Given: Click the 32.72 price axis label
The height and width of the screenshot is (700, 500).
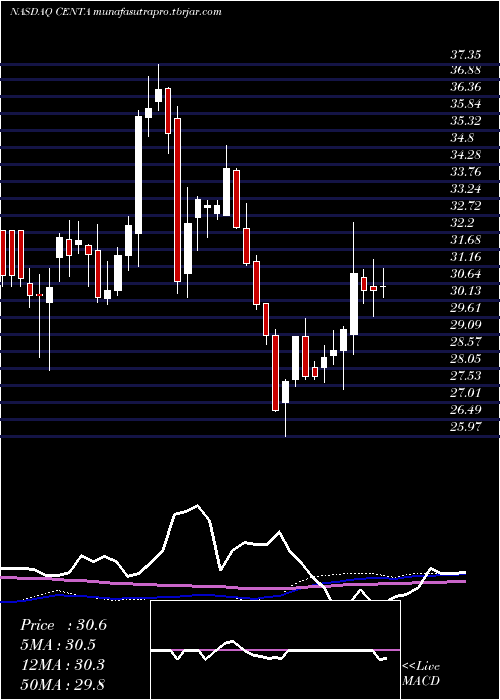Looking at the screenshot, I should (x=466, y=206).
